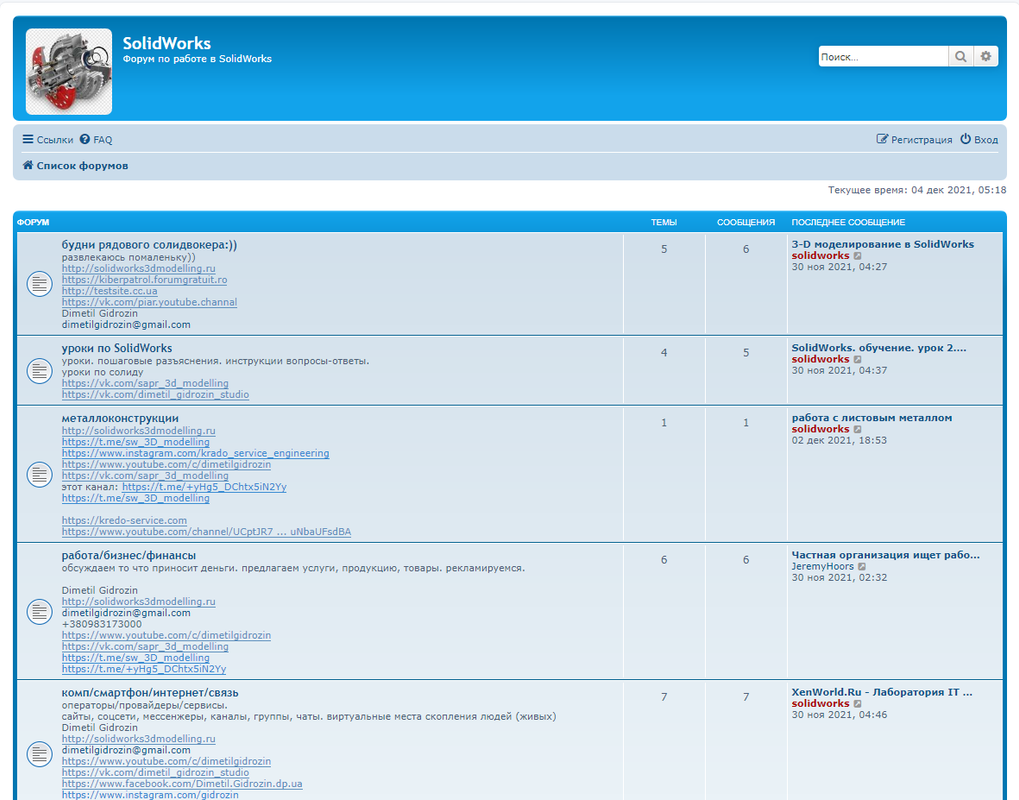Open link https://vk.com/piar.youtube.channal
Viewport: 1019px width, 800px height.
[x=149, y=302]
